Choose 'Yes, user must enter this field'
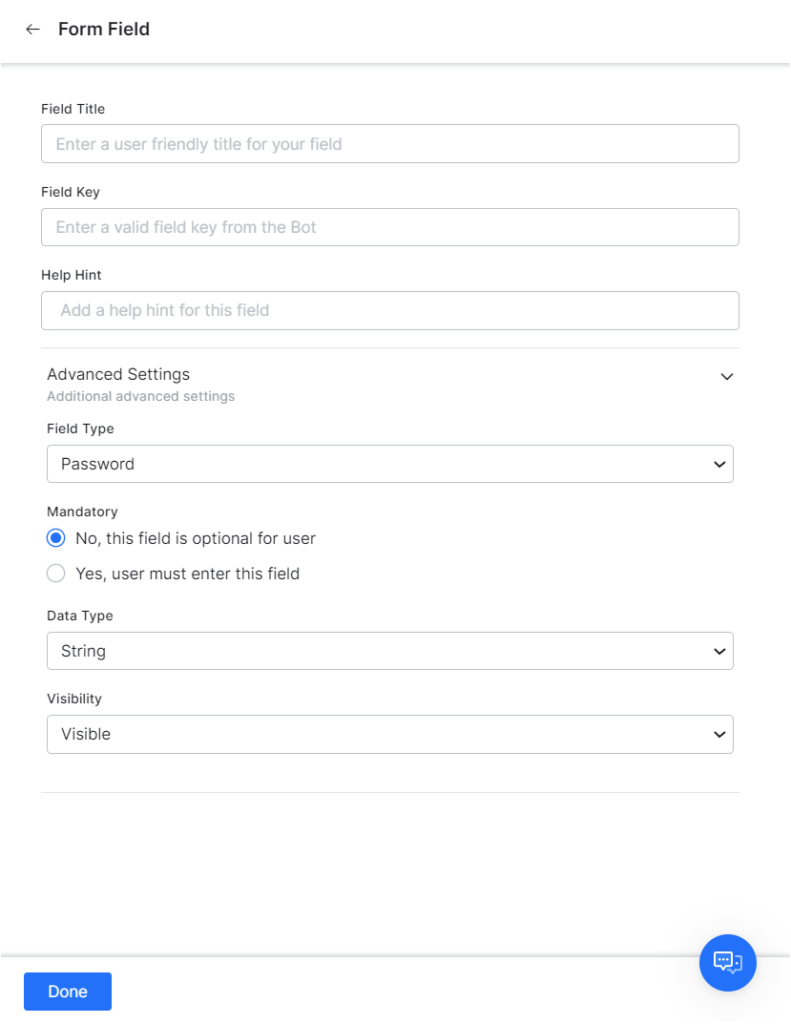 (57, 573)
